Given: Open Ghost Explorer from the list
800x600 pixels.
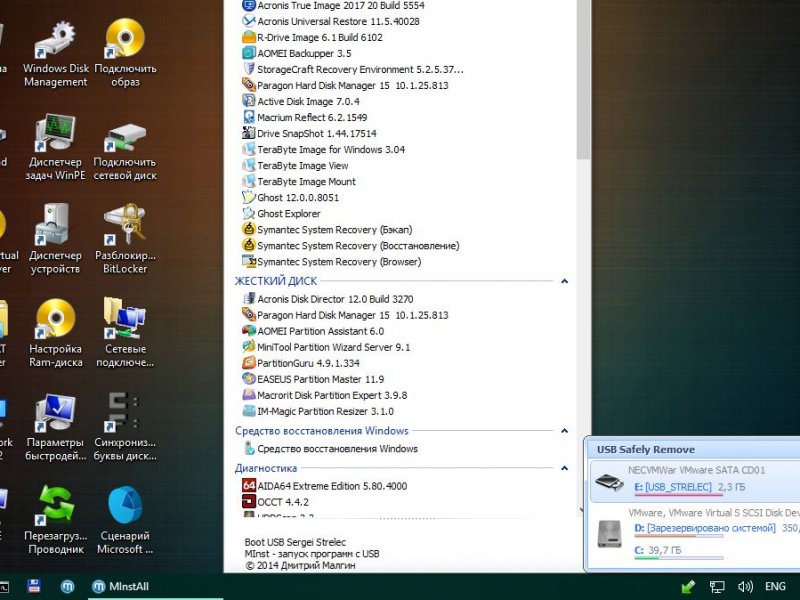Looking at the screenshot, I should [281, 213].
